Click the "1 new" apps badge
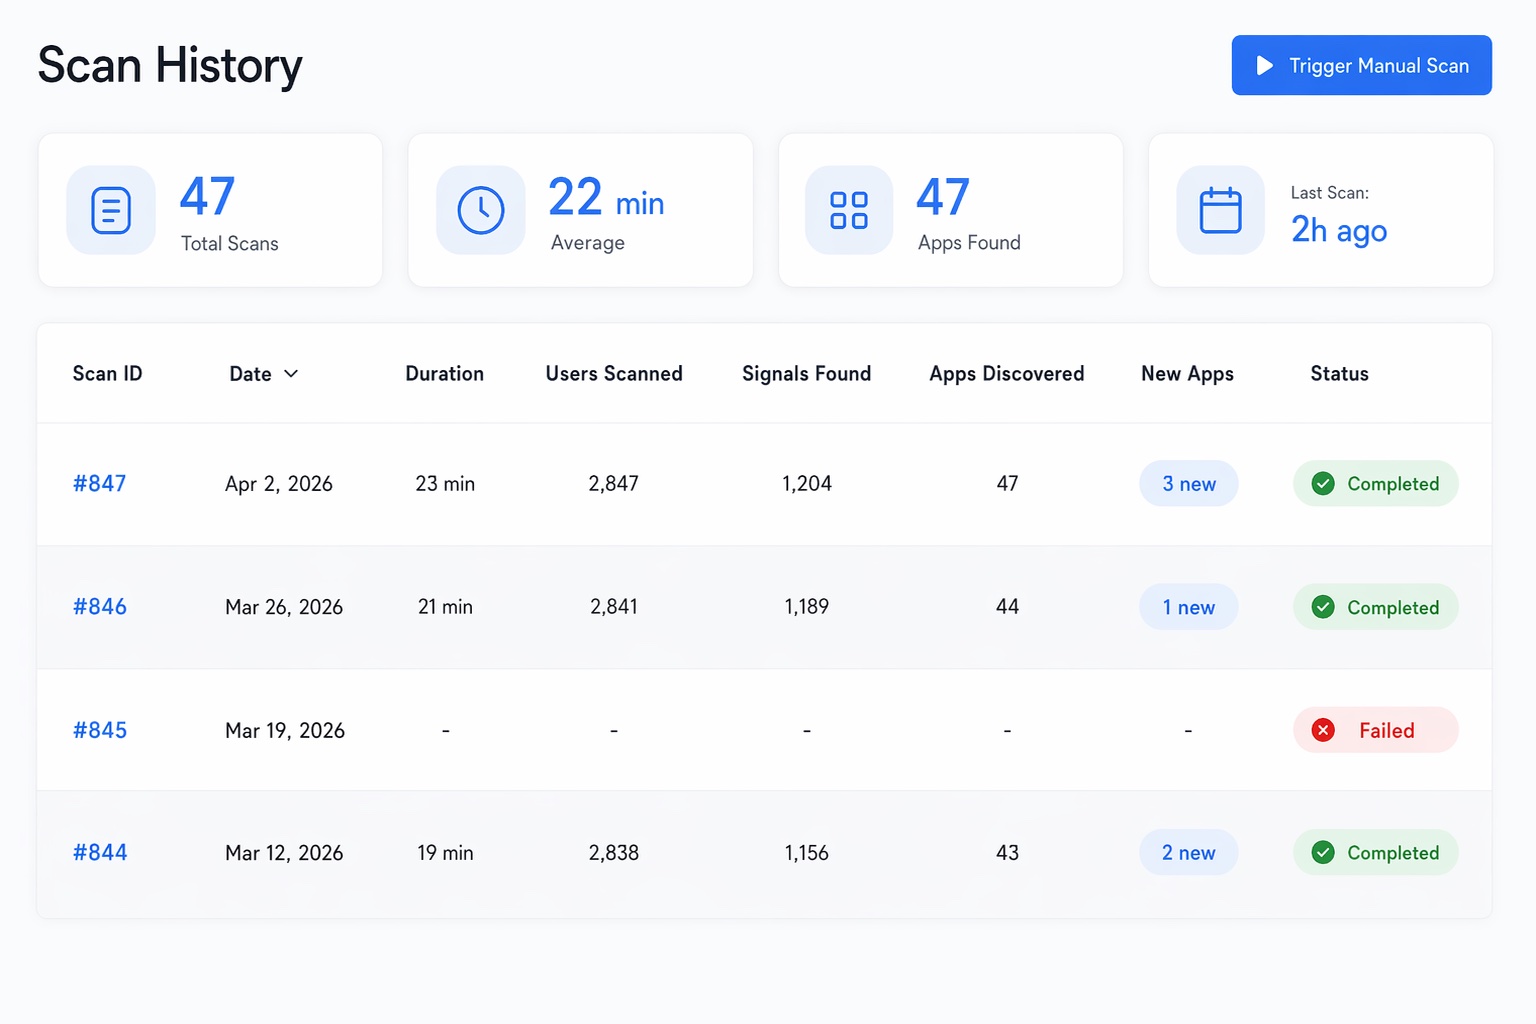Viewport: 1536px width, 1024px height. coord(1188,607)
